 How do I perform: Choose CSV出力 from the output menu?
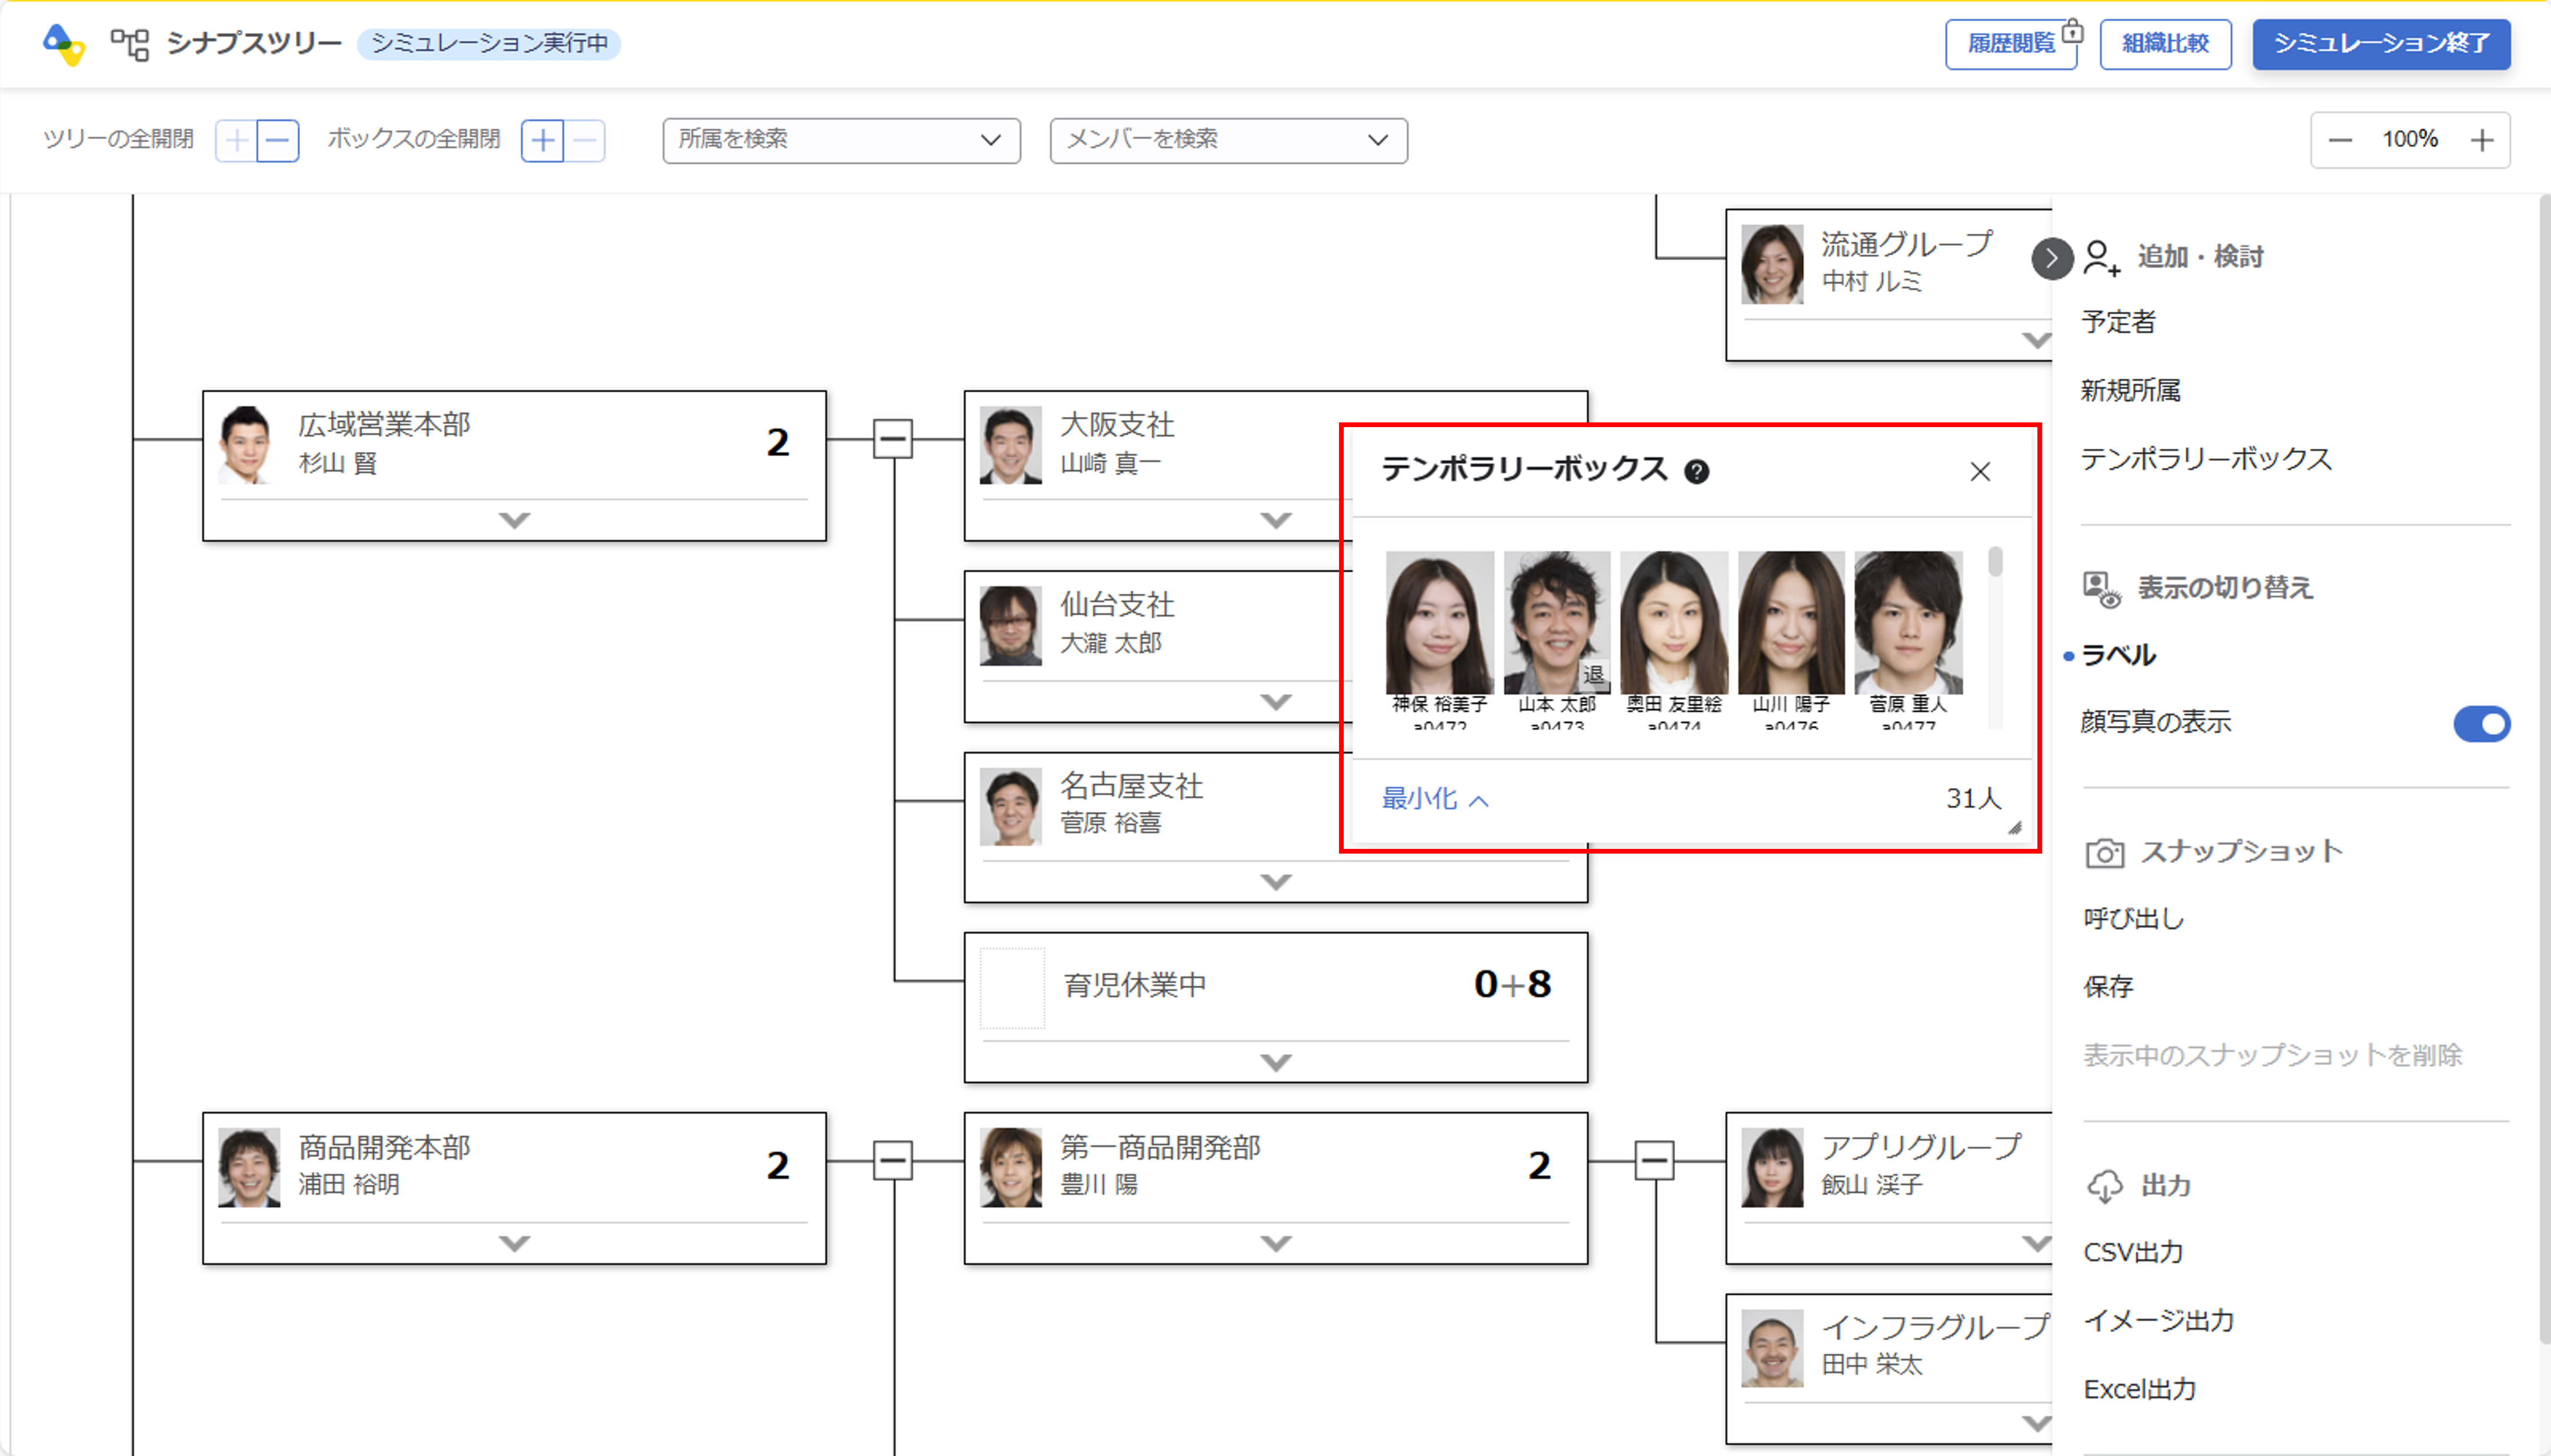click(2132, 1252)
